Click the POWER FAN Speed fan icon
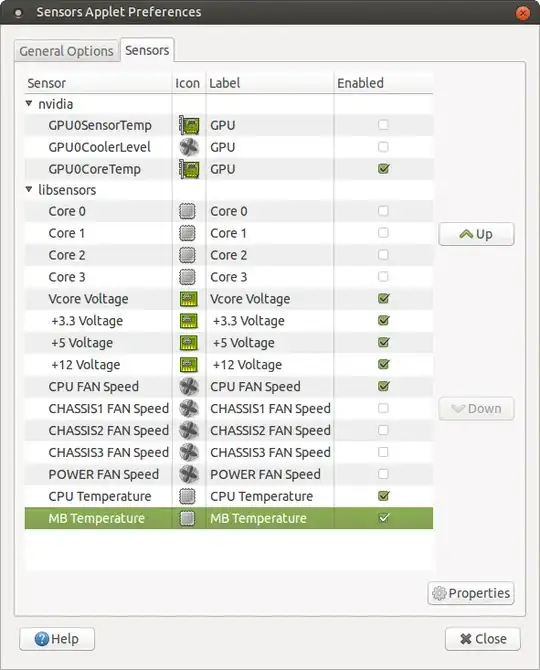The width and height of the screenshot is (540, 670). [x=188, y=474]
